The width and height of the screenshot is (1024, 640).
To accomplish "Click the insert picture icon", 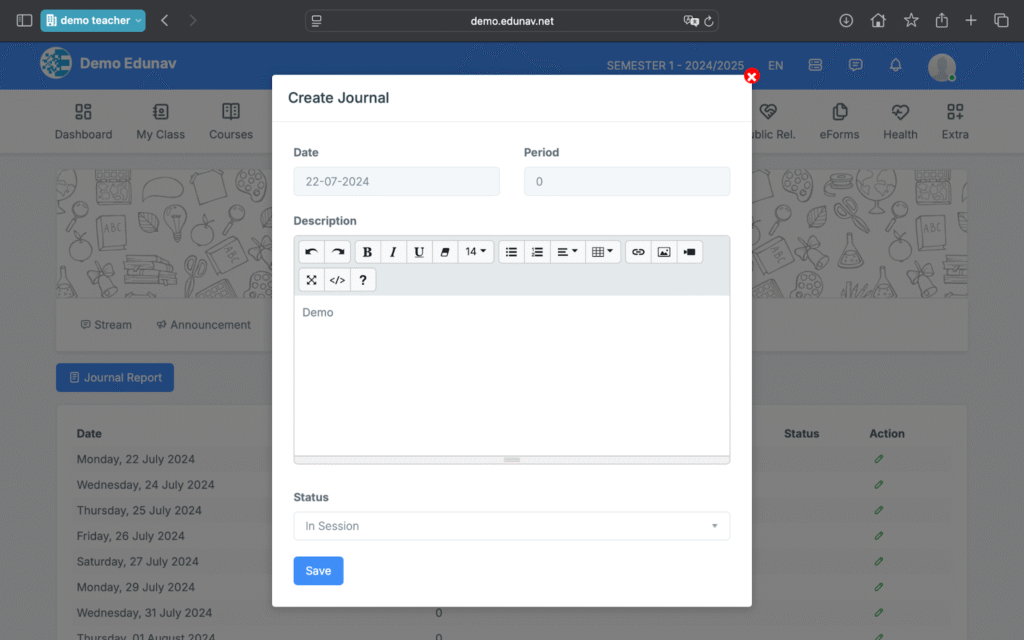I will pyautogui.click(x=663, y=252).
